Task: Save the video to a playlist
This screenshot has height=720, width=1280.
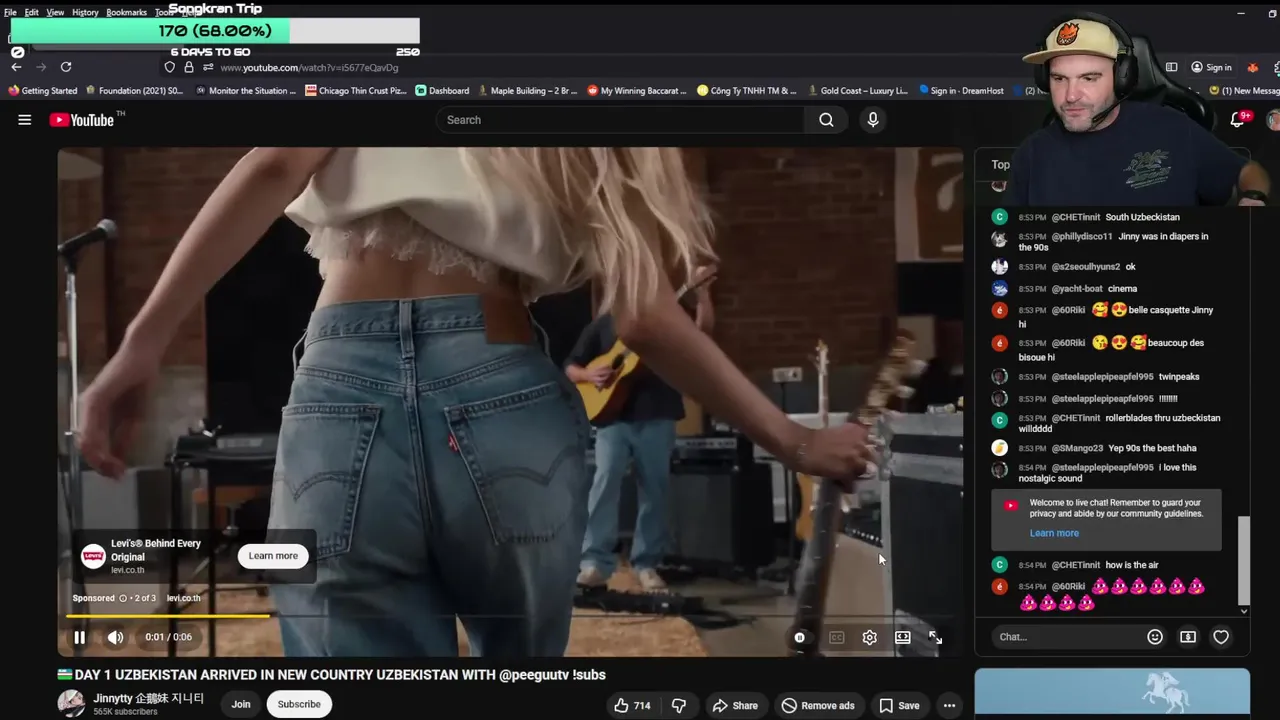Action: tap(899, 705)
